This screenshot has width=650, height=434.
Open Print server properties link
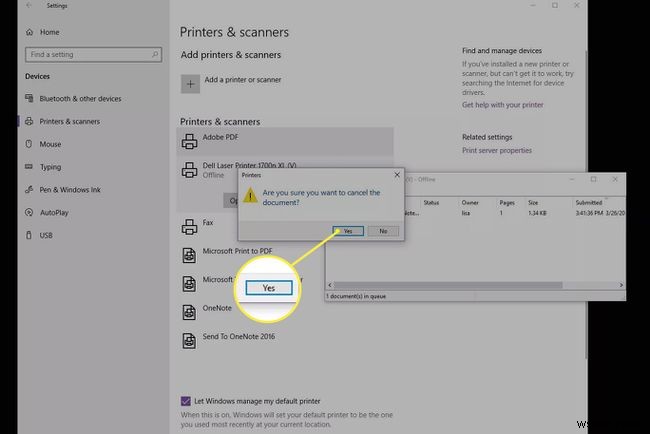pos(497,150)
